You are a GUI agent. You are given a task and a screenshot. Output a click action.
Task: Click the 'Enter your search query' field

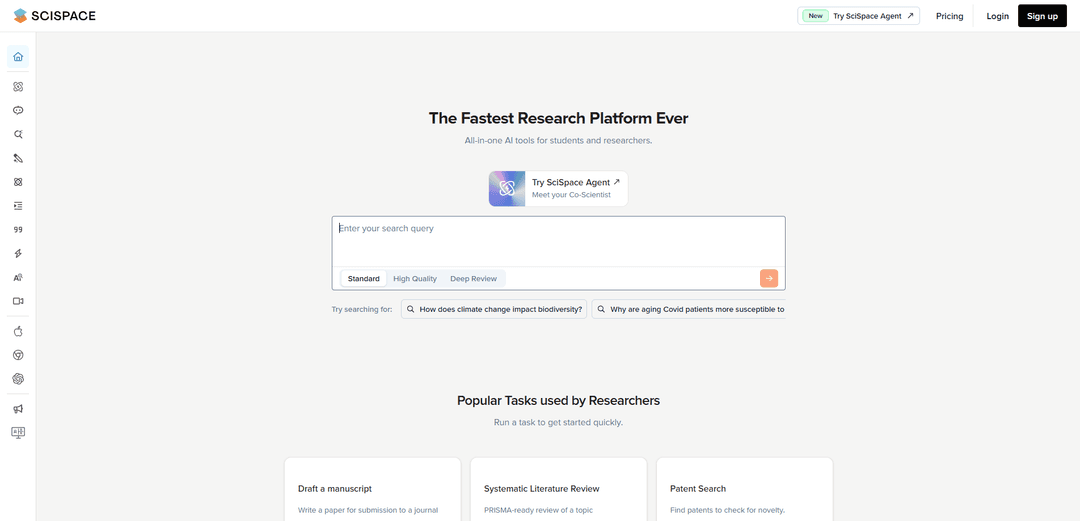pyautogui.click(x=558, y=241)
